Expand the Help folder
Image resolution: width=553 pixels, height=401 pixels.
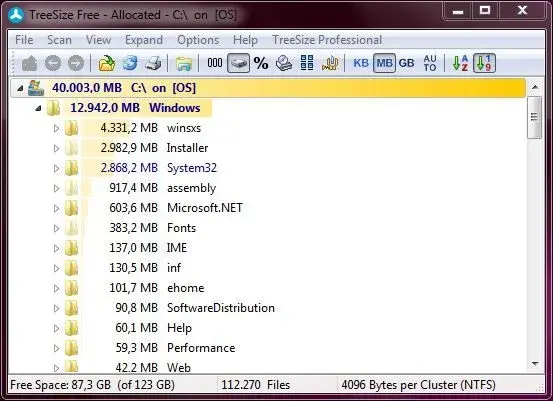pyautogui.click(x=56, y=328)
